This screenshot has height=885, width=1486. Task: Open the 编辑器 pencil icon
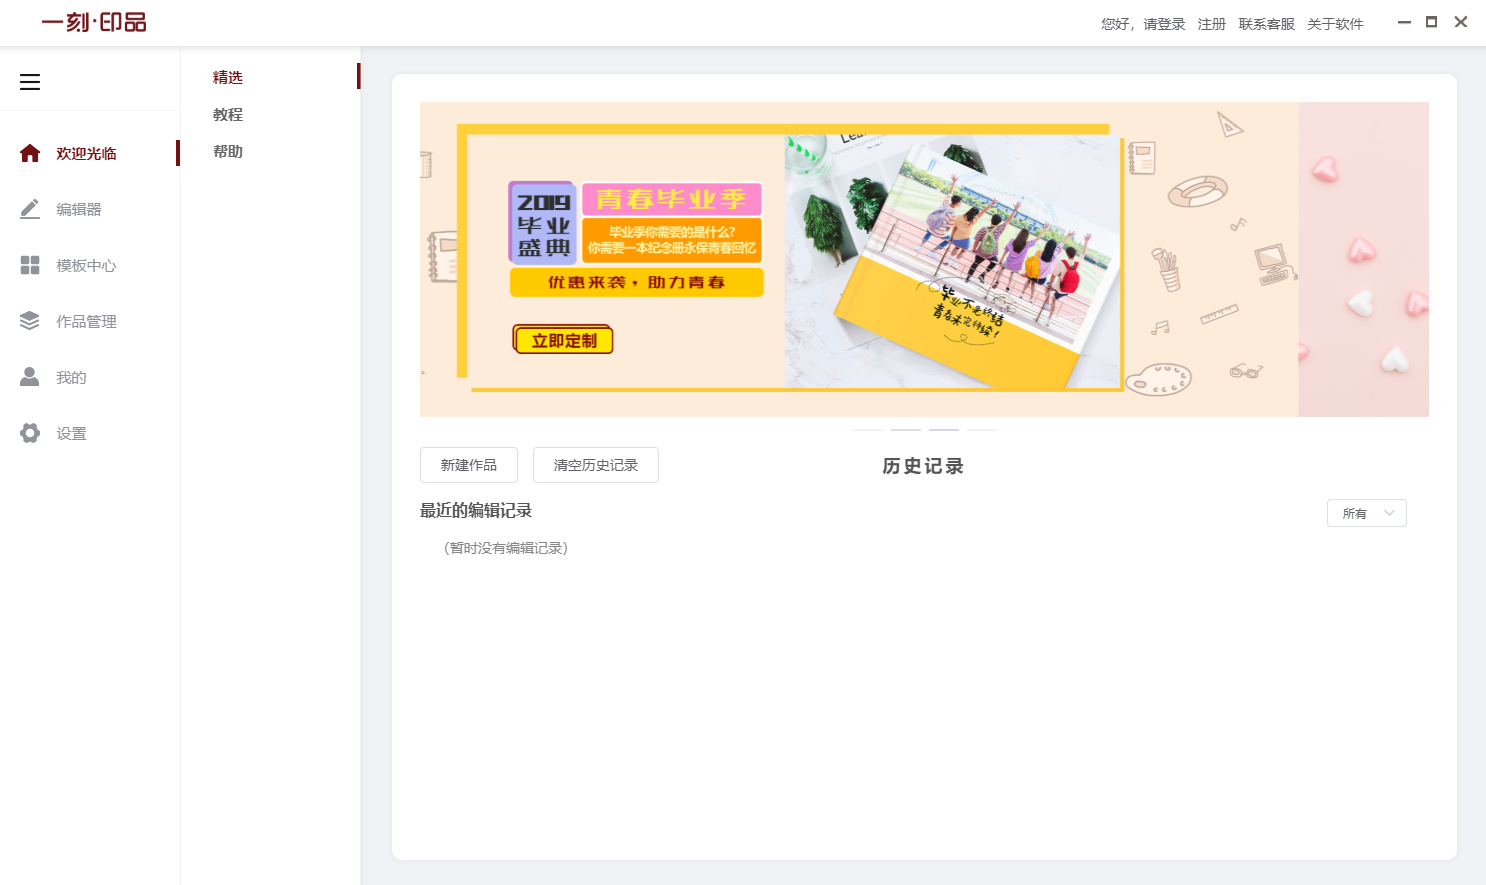pyautogui.click(x=29, y=208)
